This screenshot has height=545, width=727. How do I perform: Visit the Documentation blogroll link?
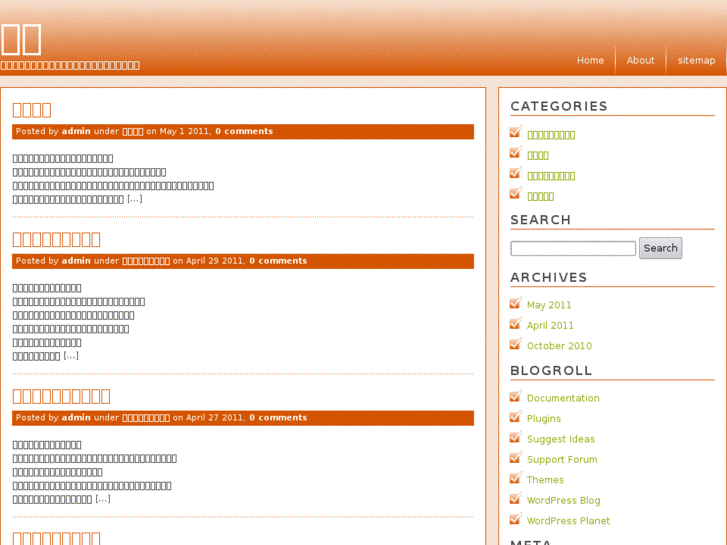click(x=563, y=398)
